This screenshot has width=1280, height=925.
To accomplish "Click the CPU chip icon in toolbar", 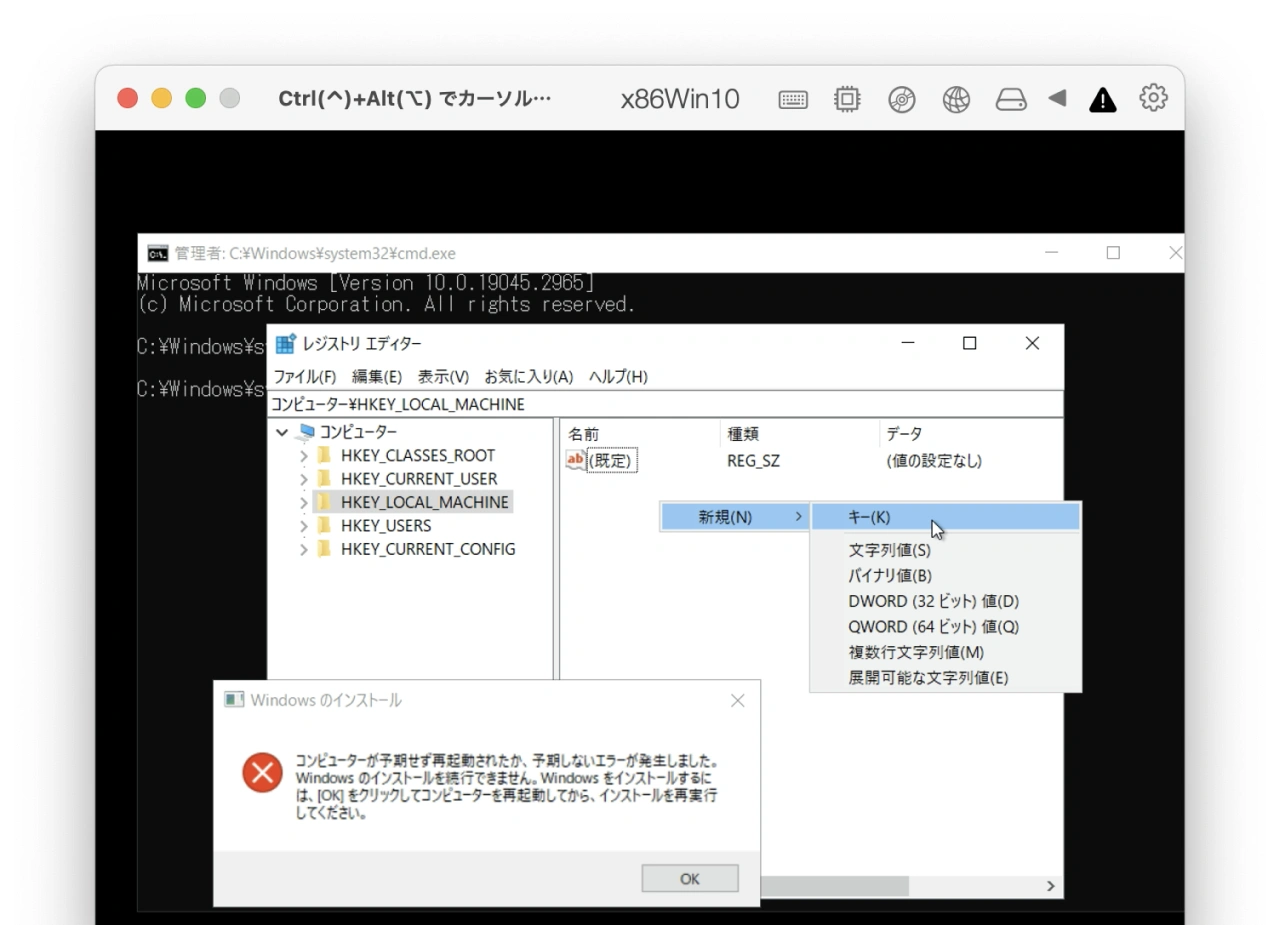I will pos(847,98).
